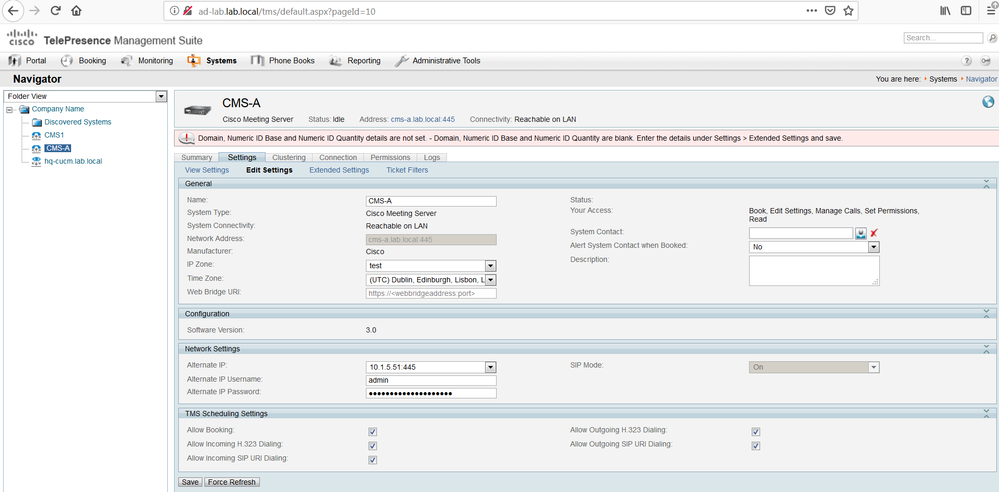
Task: Collapse the Configuration section
Action: tap(986, 314)
